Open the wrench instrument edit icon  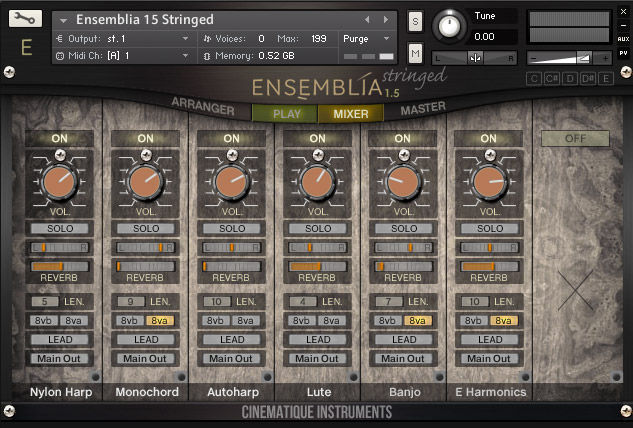pyautogui.click(x=25, y=19)
